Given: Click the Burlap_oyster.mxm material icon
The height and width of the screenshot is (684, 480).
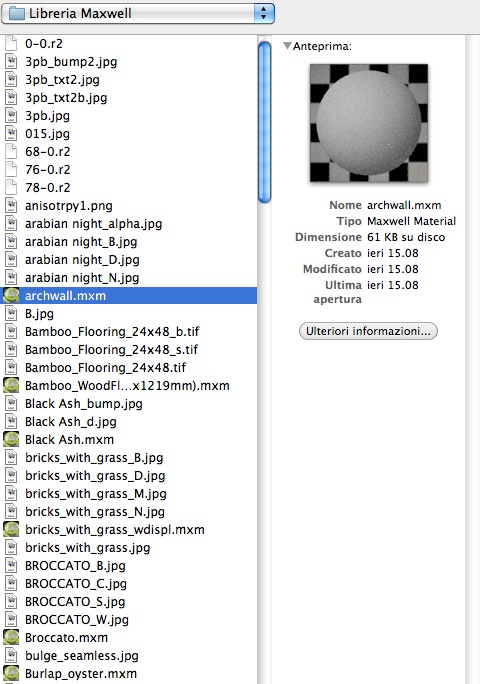Looking at the screenshot, I should coord(11,673).
